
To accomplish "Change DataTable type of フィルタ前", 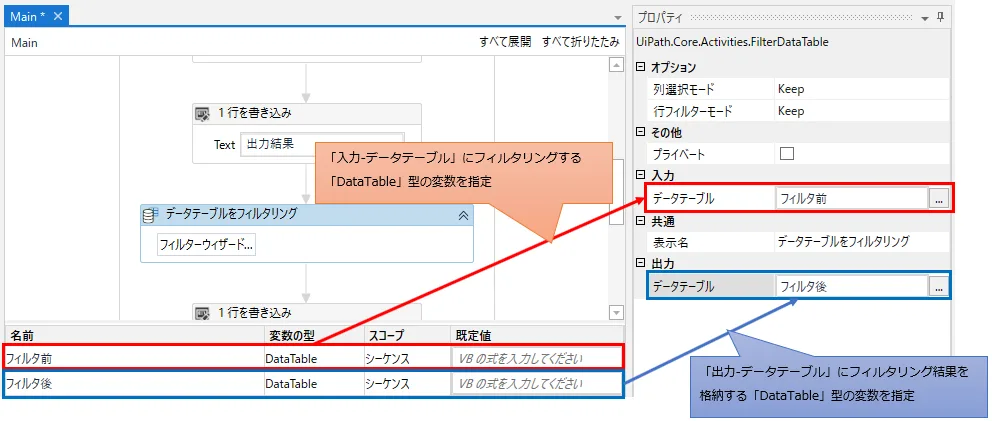I will [314, 358].
